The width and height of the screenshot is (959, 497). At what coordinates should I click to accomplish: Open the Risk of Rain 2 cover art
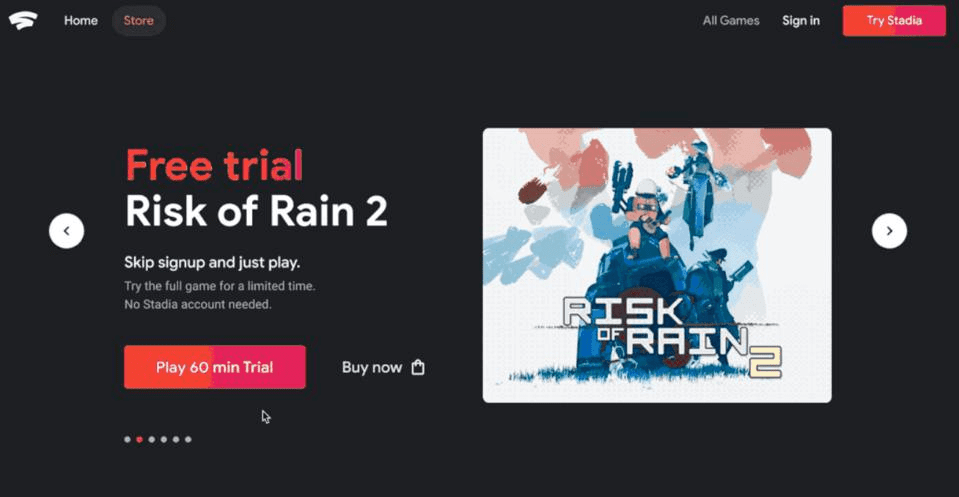tap(657, 265)
